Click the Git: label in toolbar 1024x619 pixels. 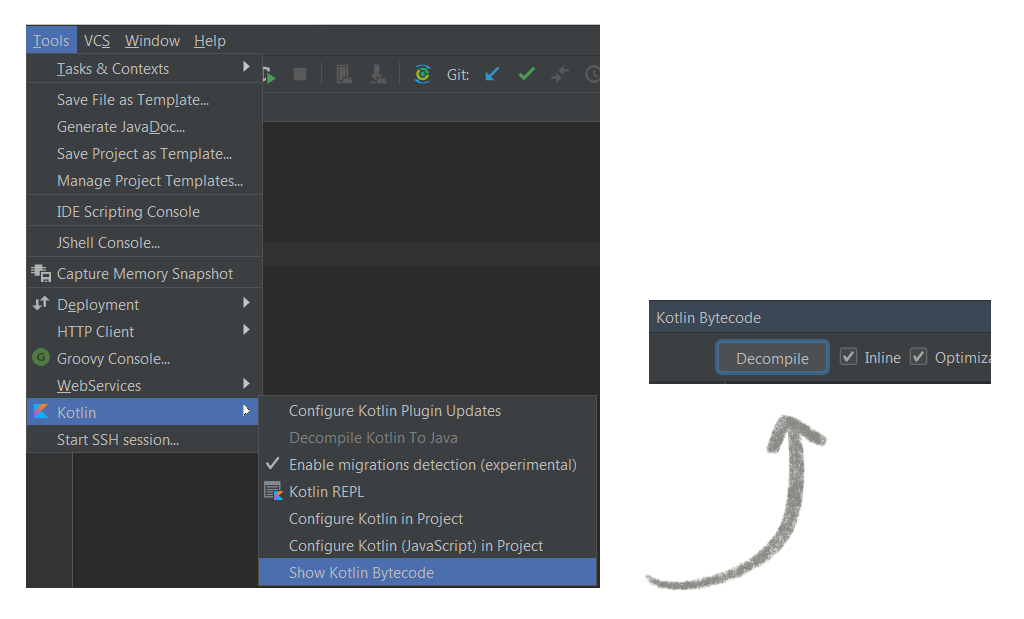click(x=458, y=74)
